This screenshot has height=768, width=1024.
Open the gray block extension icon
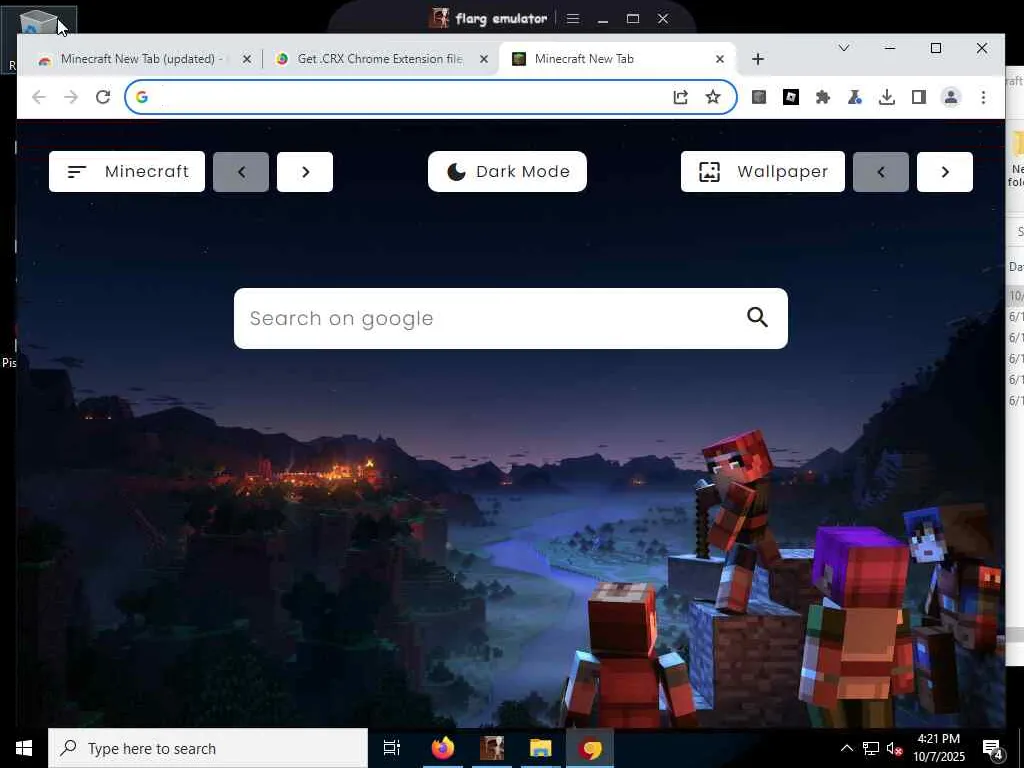coord(758,97)
